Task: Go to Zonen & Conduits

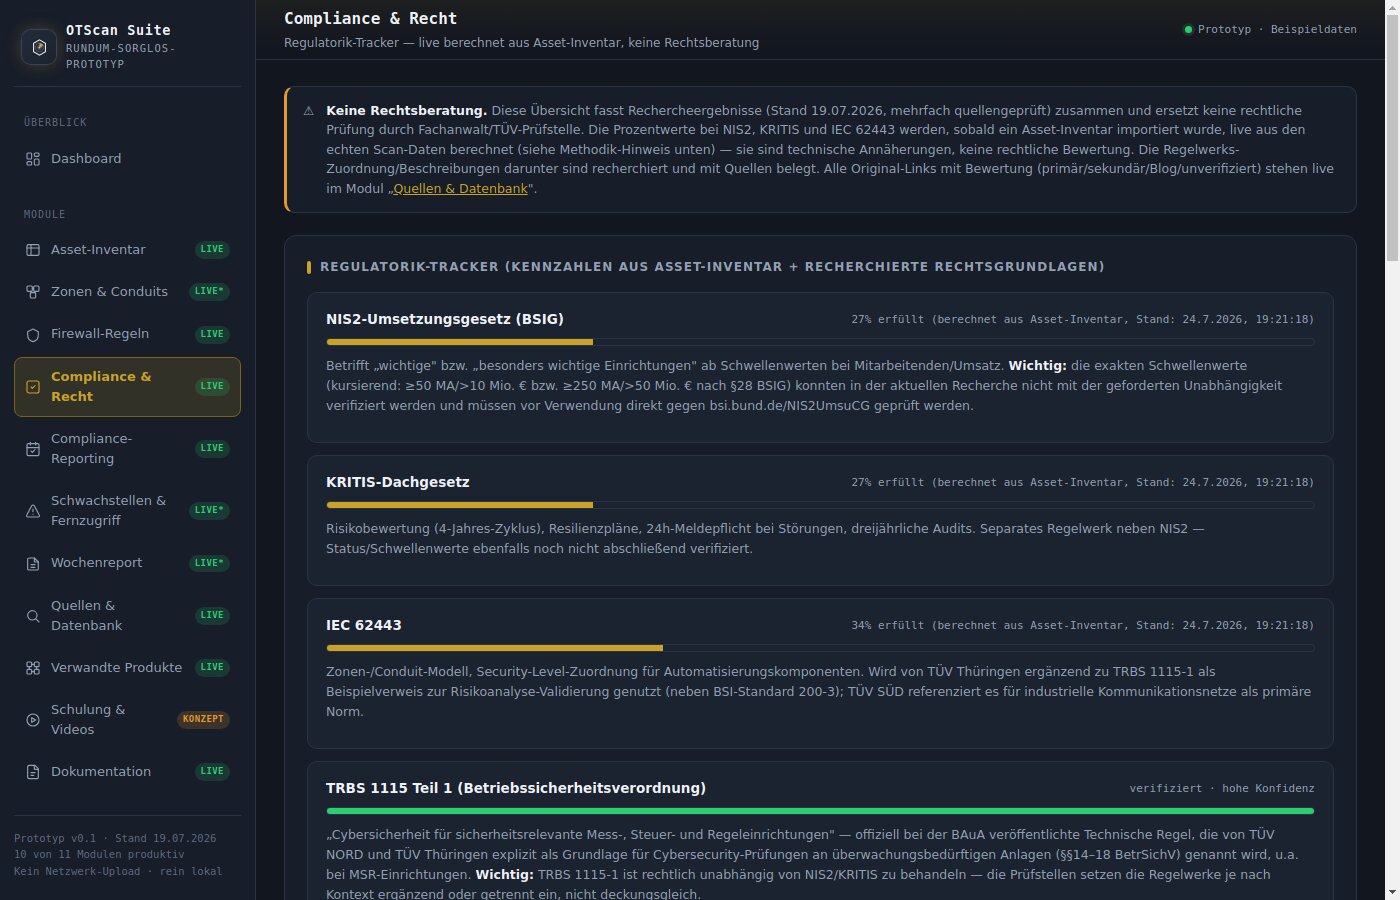Action: [x=127, y=292]
